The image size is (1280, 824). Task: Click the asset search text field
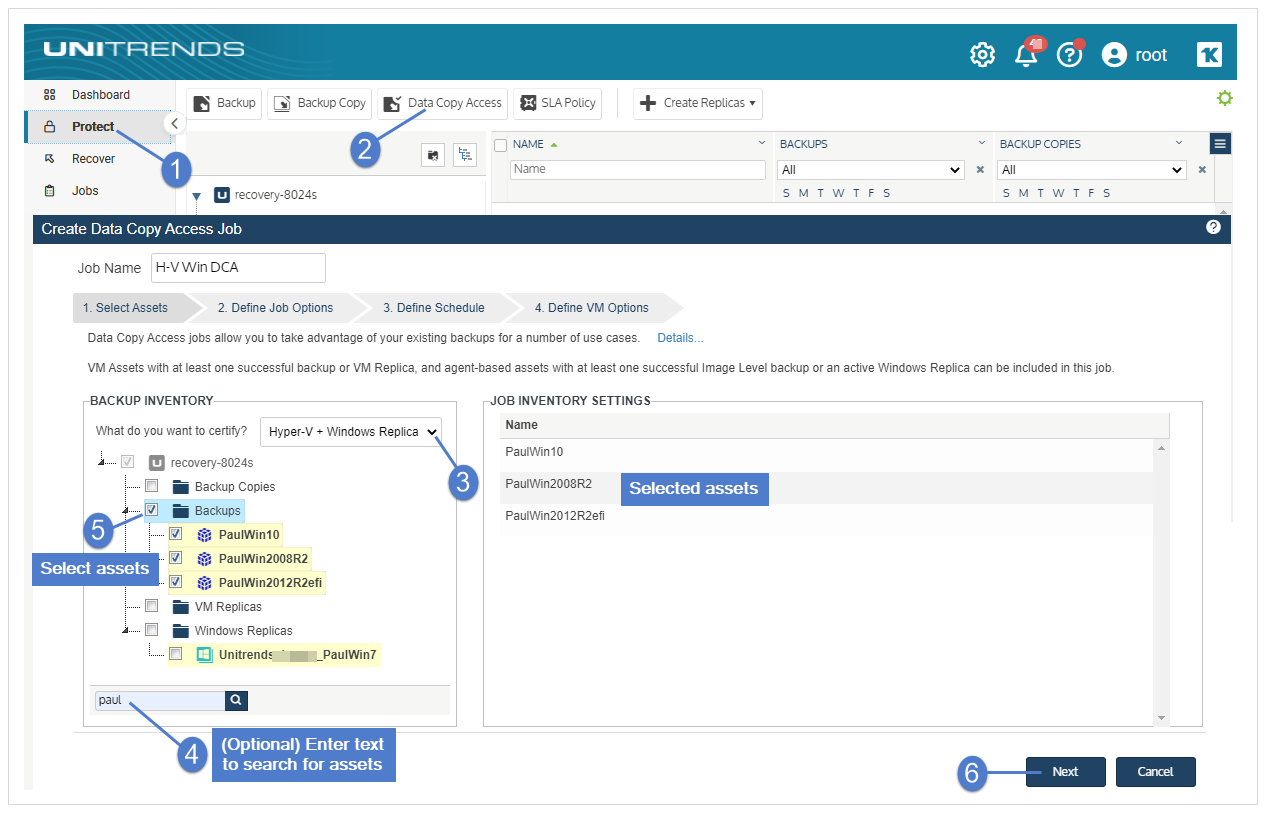tap(160, 700)
